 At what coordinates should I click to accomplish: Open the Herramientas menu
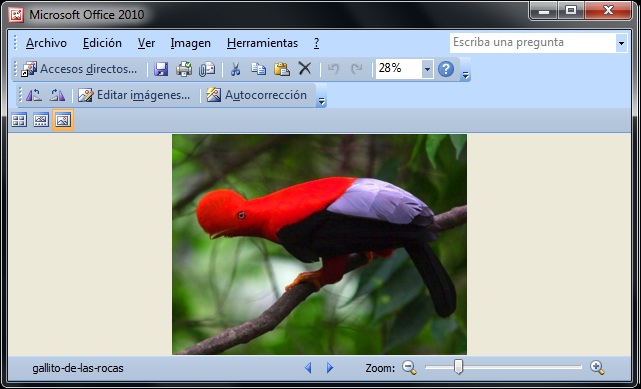[262, 43]
